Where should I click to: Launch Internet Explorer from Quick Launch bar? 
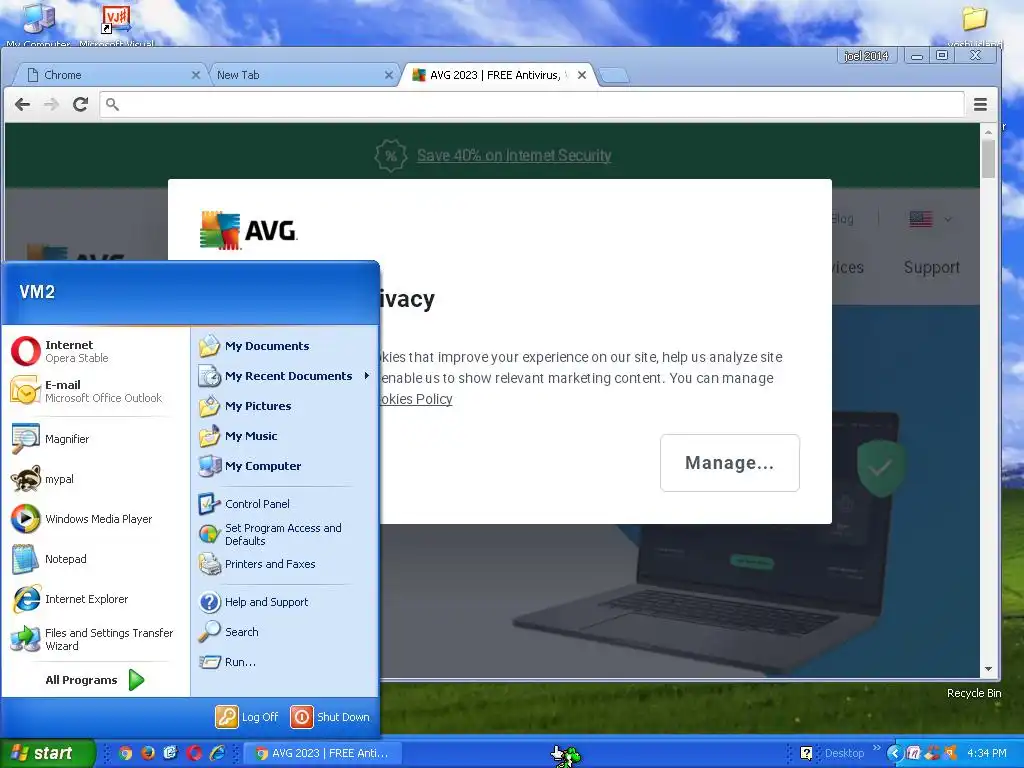point(217,754)
